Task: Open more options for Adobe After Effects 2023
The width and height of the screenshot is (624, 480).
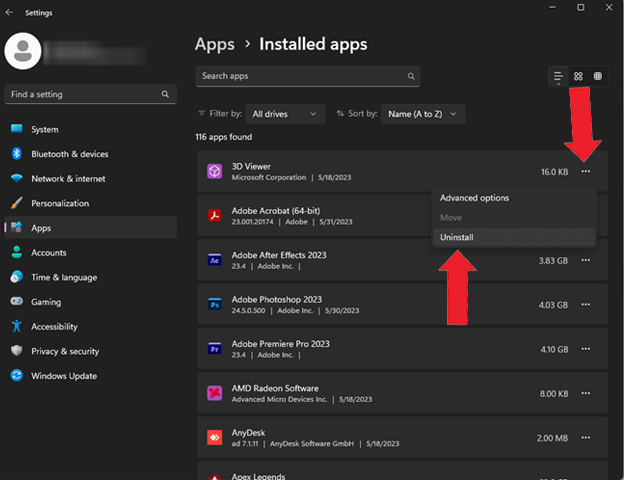Action: tap(585, 260)
